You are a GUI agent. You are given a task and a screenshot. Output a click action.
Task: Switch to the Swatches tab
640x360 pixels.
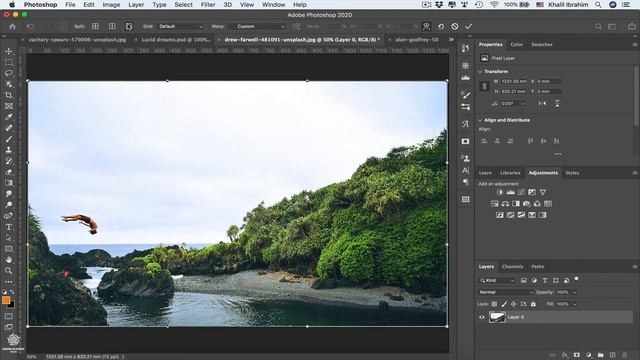click(542, 44)
